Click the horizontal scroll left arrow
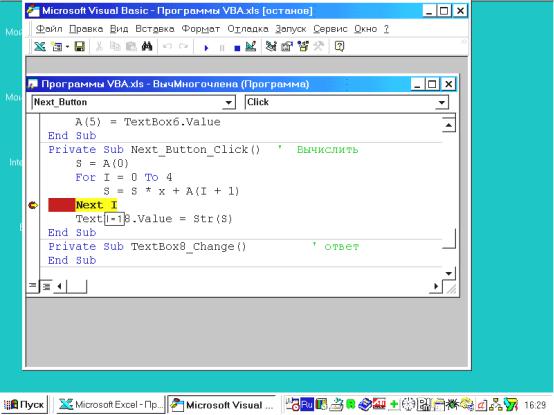Screen dimensions: 554x415 (59, 286)
